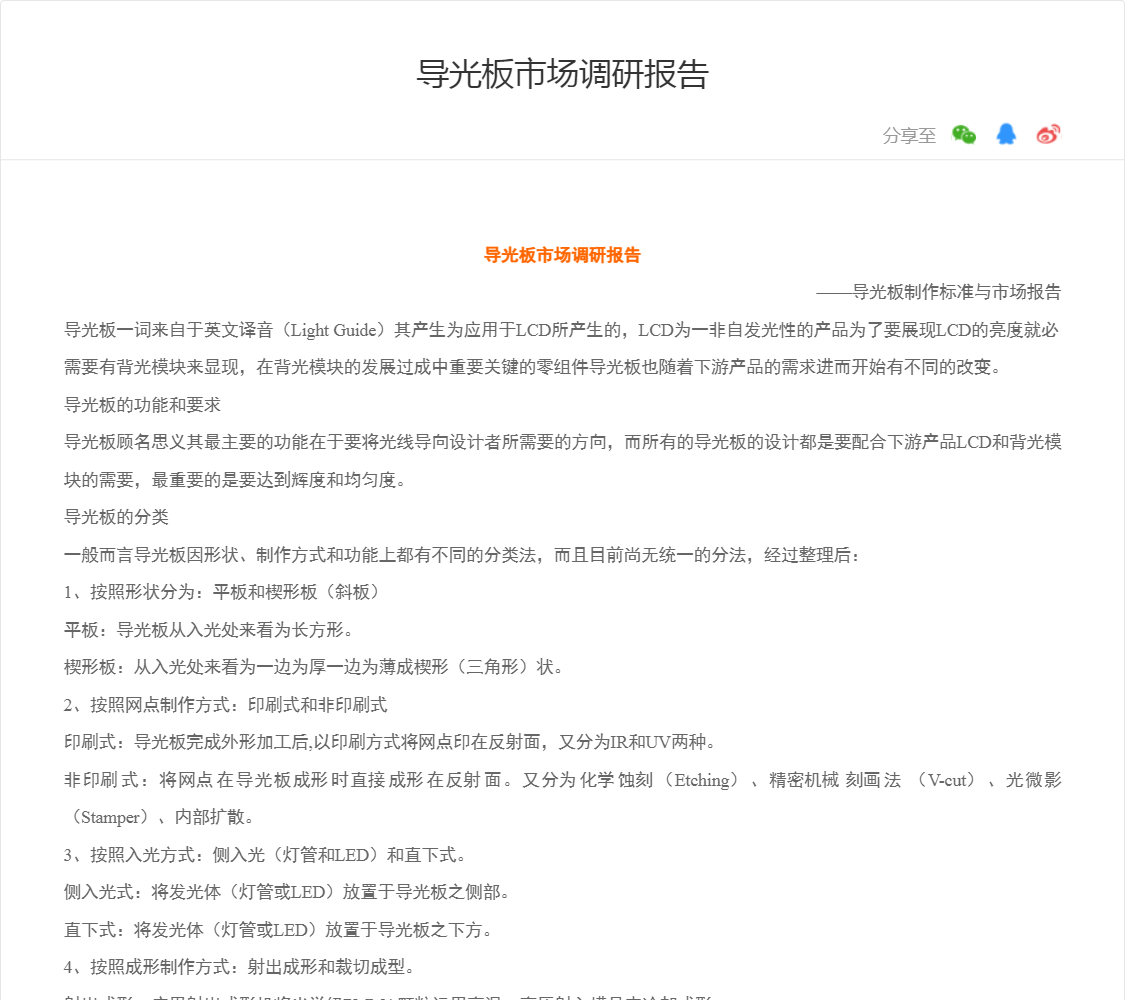Click the section heading 导光板的分类

coord(116,517)
